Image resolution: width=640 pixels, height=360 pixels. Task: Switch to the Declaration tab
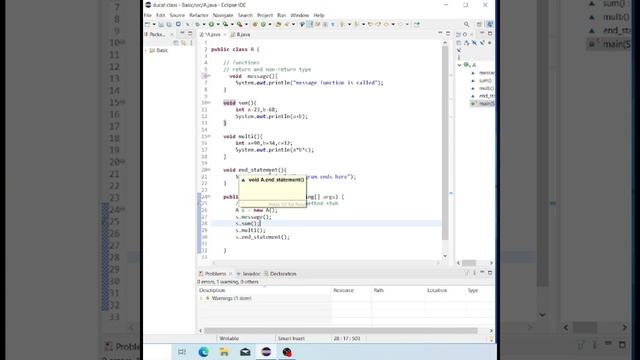tap(280, 273)
